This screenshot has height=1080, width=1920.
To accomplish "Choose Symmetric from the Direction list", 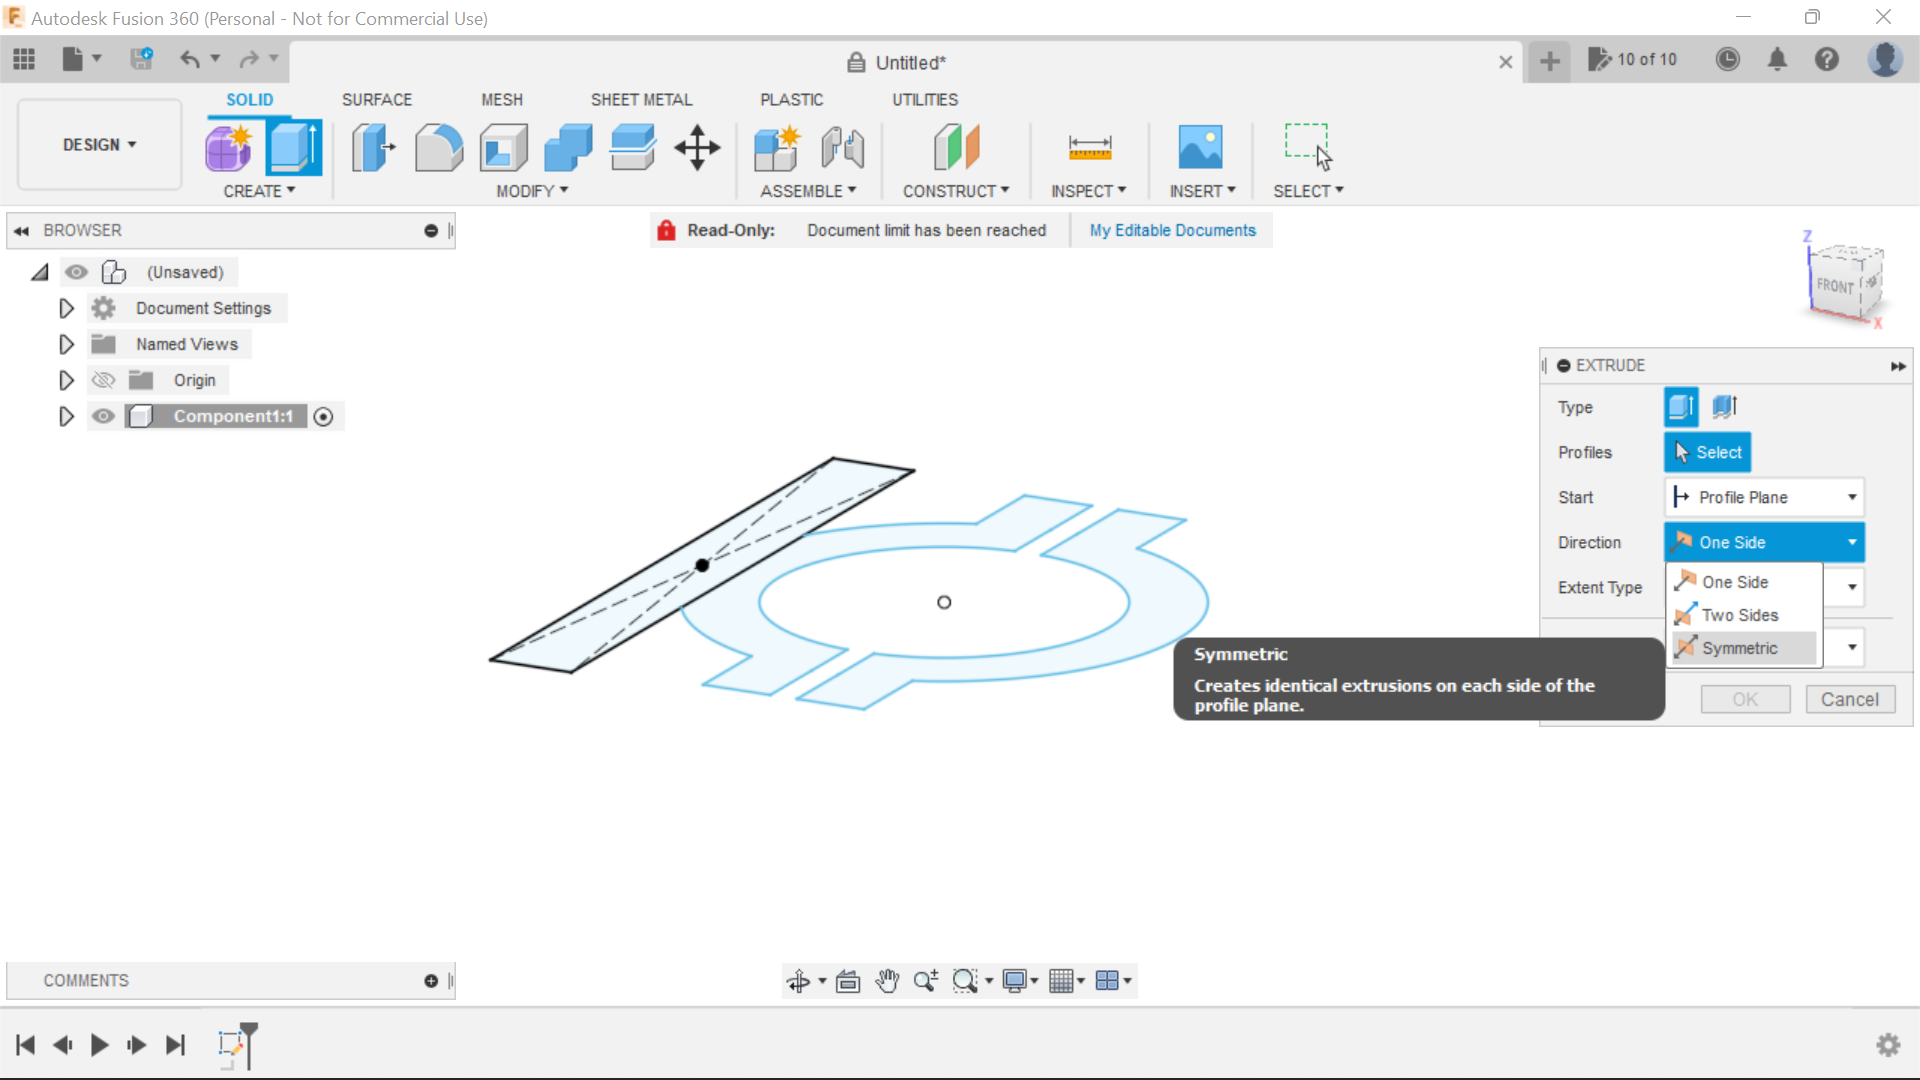I will [x=1741, y=648].
